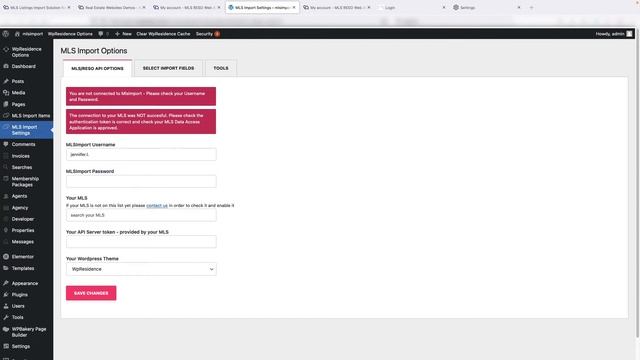Switch to Real Estate Websites Demo browser tab
The width and height of the screenshot is (640, 360).
pos(112,7)
